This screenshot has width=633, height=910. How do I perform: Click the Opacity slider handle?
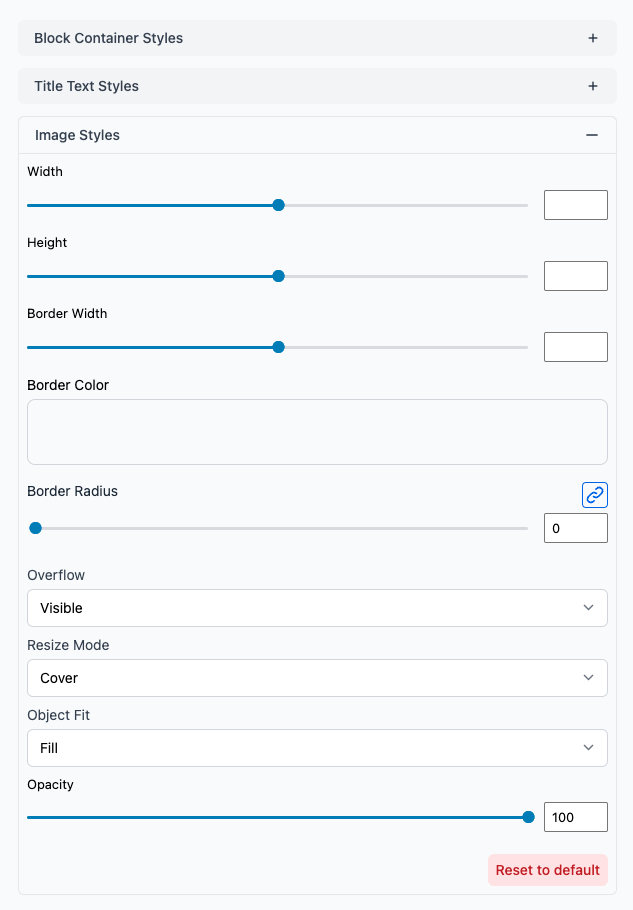coord(527,816)
